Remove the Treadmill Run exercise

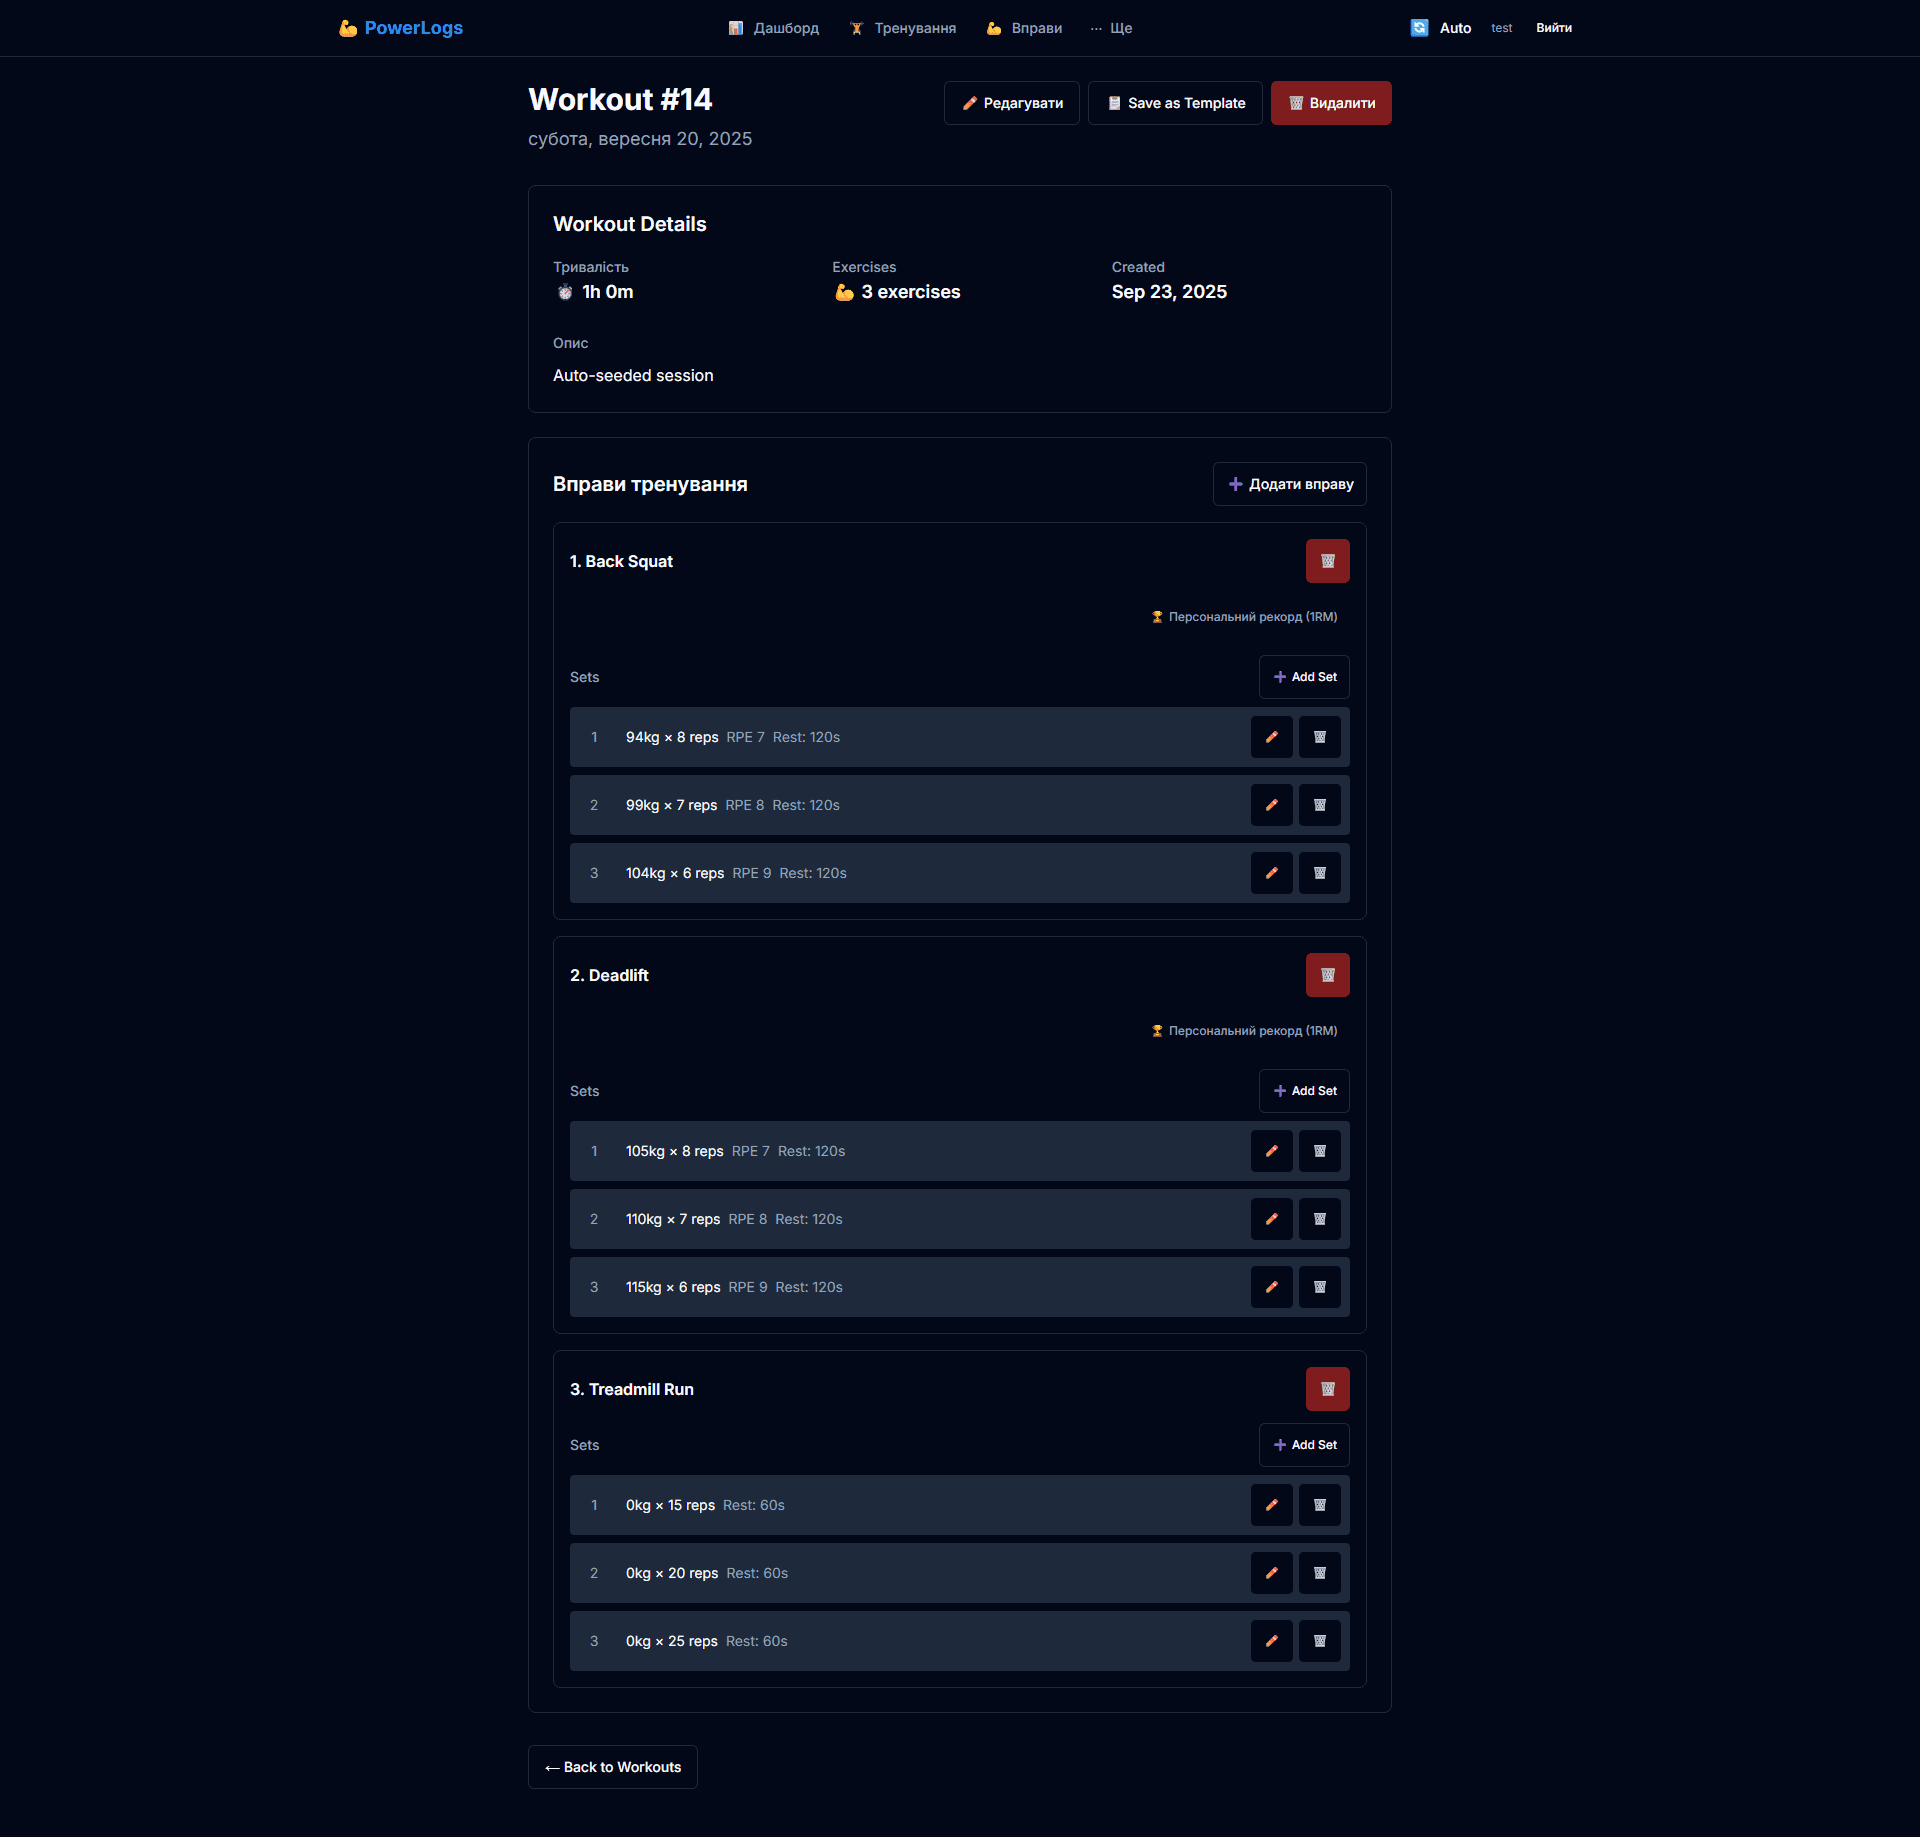click(x=1327, y=1389)
